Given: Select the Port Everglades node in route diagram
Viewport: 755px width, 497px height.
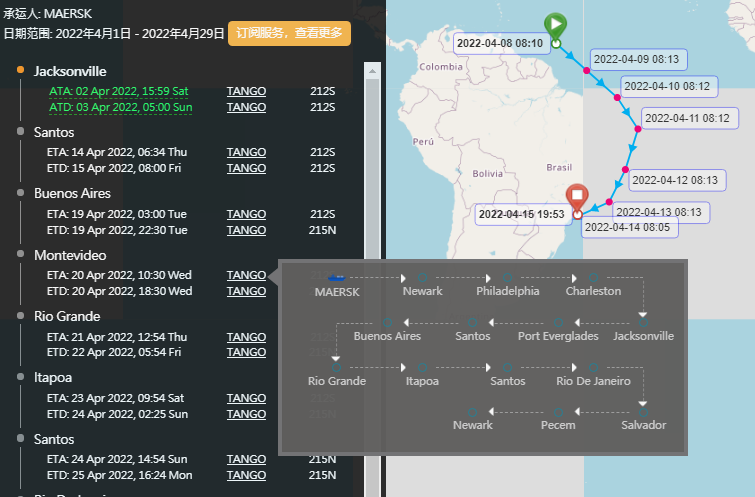Looking at the screenshot, I should click(x=557, y=321).
